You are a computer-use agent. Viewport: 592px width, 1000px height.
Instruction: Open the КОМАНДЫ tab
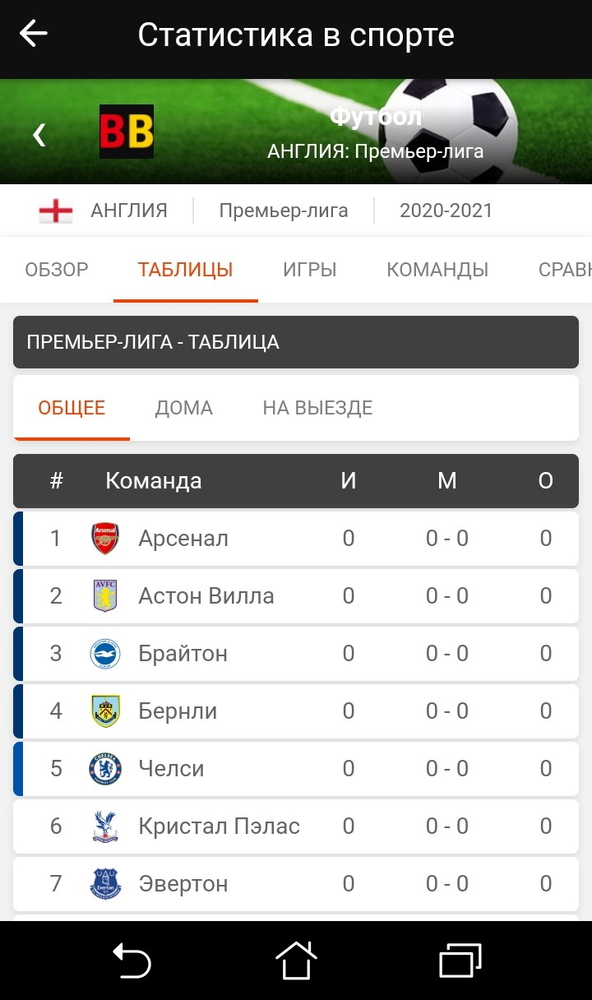(x=437, y=269)
